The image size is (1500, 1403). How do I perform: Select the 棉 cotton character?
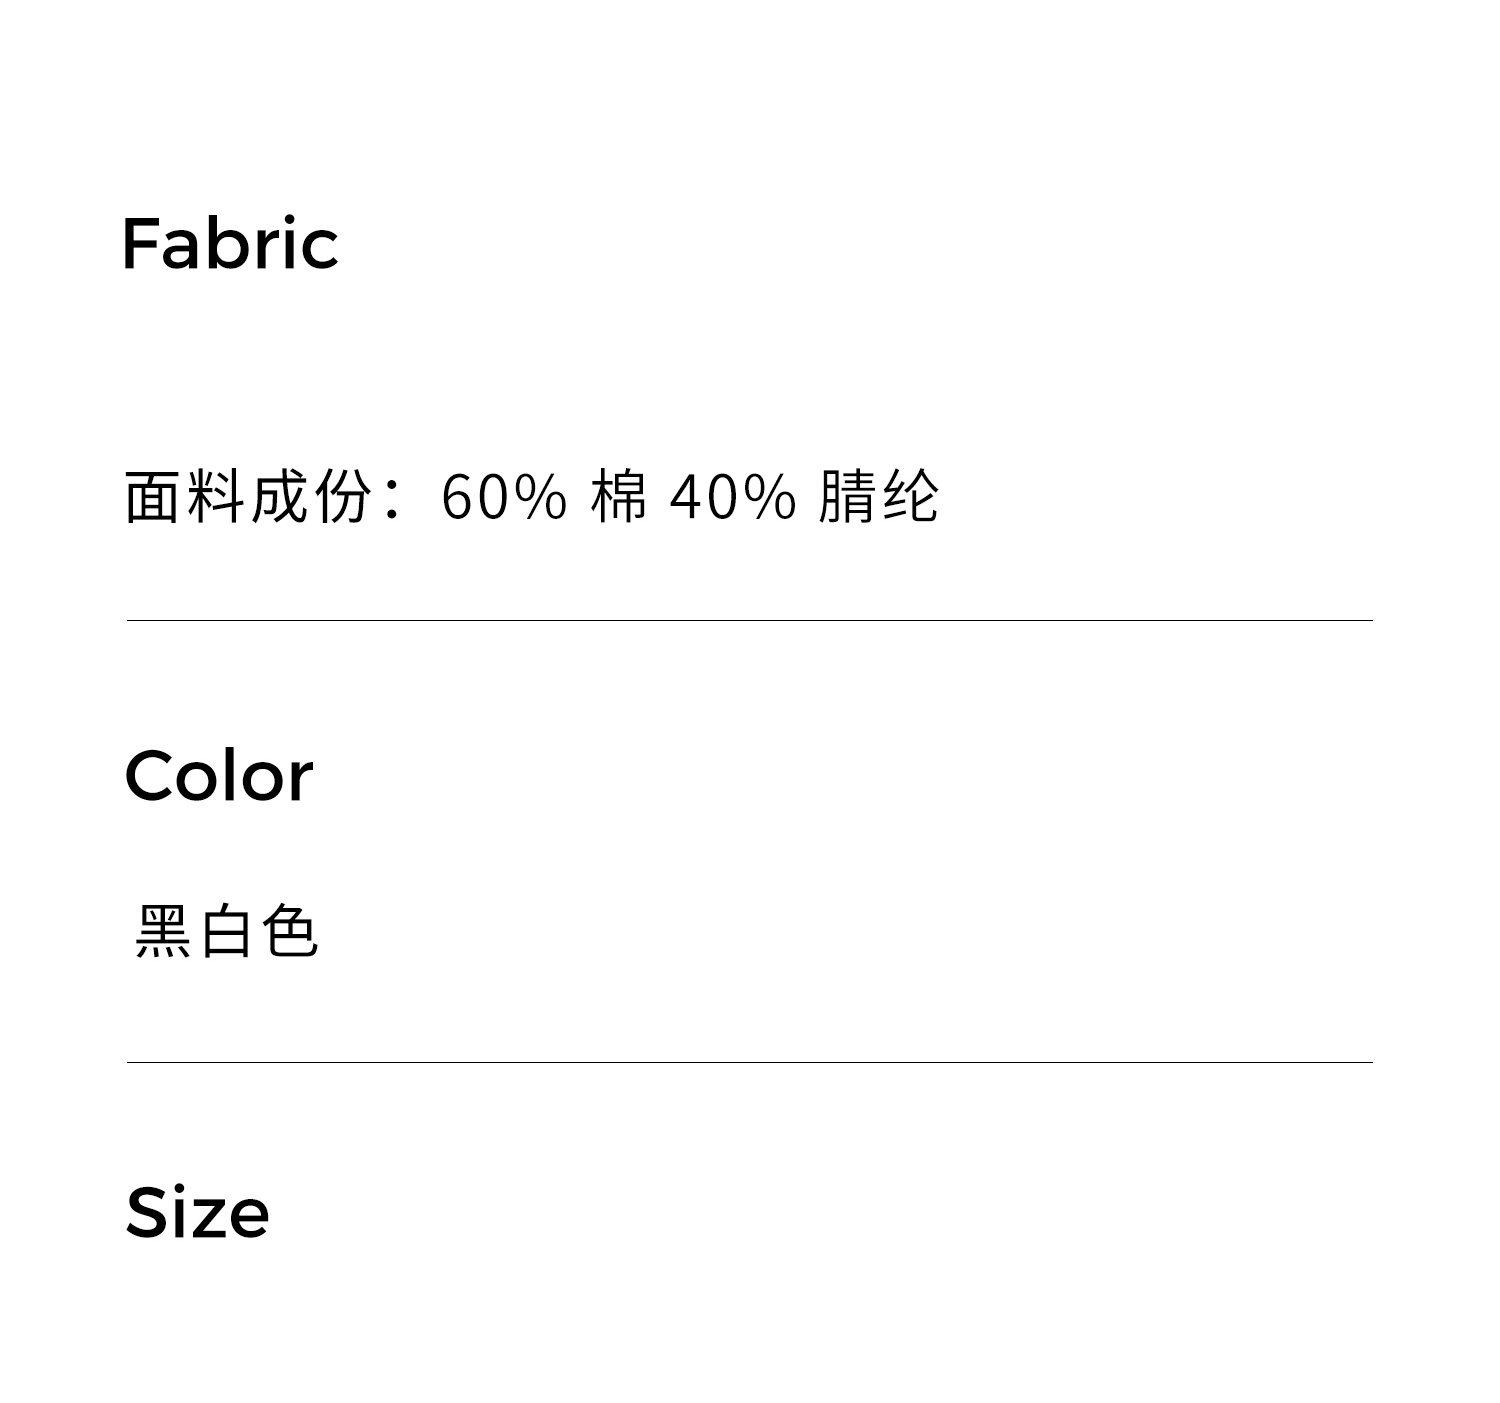click(619, 497)
